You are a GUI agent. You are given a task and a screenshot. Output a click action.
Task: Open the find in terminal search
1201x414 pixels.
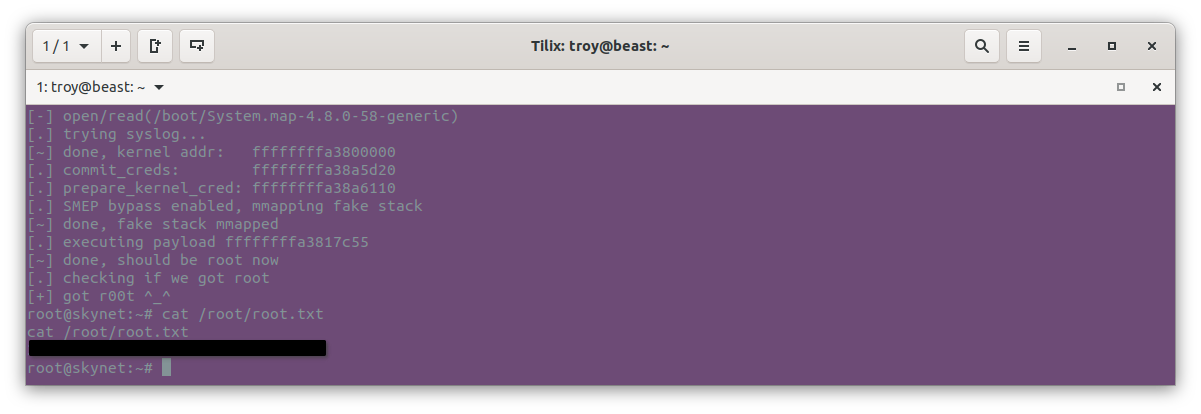click(x=982, y=46)
